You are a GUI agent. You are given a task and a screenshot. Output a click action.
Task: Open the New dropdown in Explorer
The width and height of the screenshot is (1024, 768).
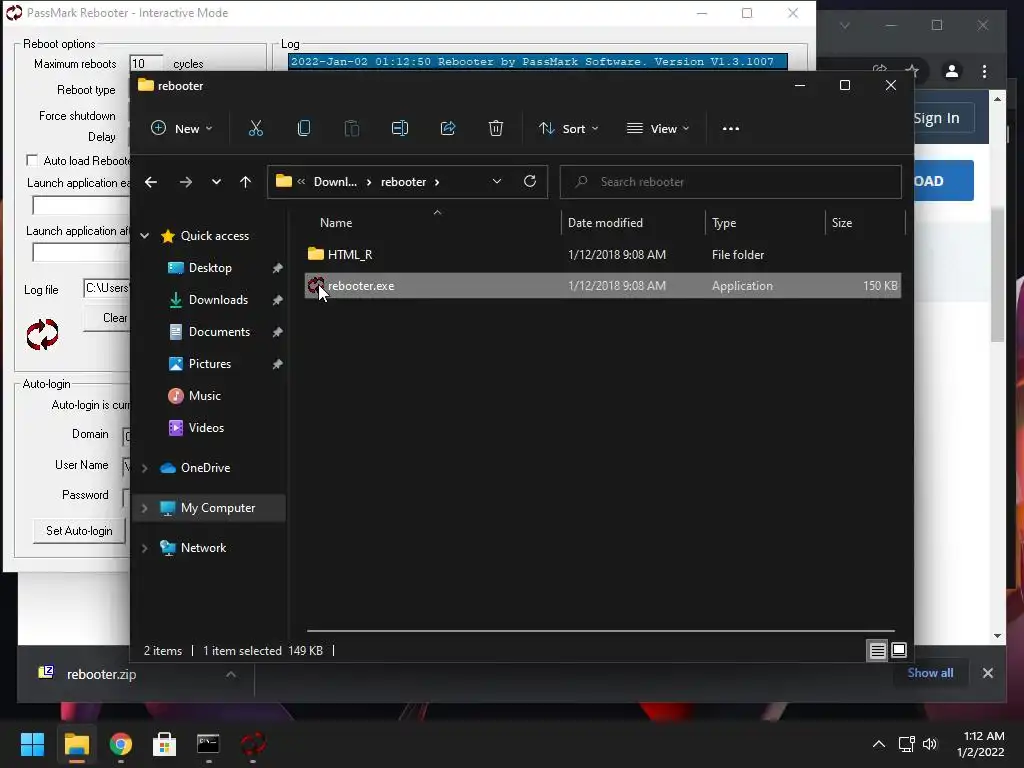(182, 129)
